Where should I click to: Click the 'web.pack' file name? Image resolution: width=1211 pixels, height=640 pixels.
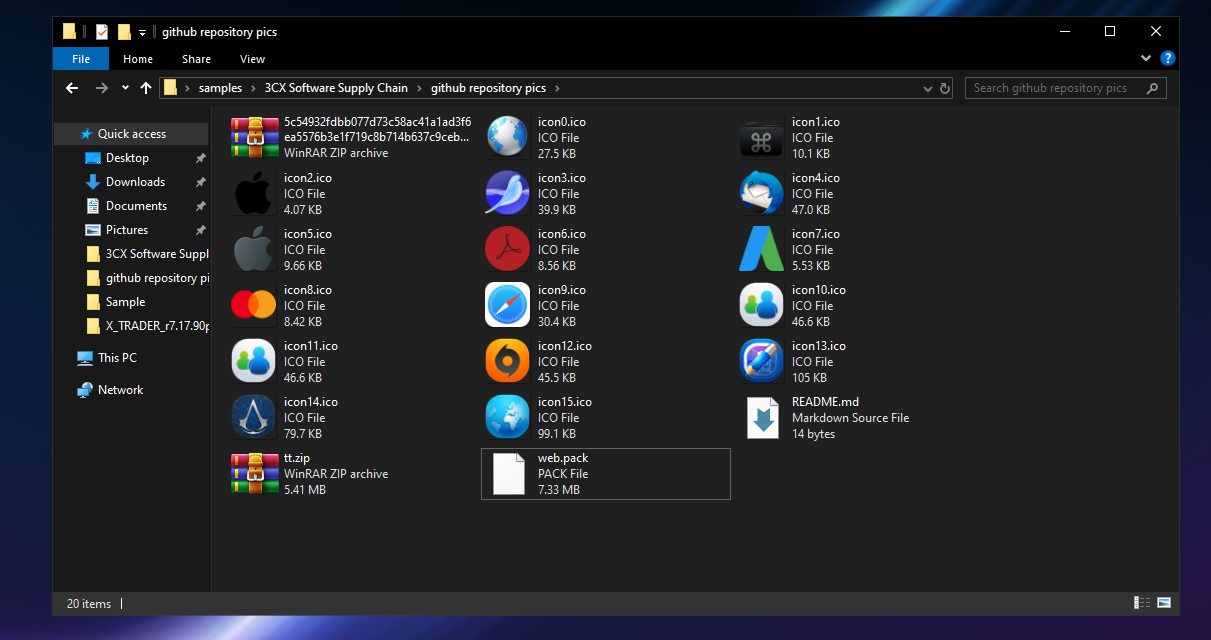563,458
